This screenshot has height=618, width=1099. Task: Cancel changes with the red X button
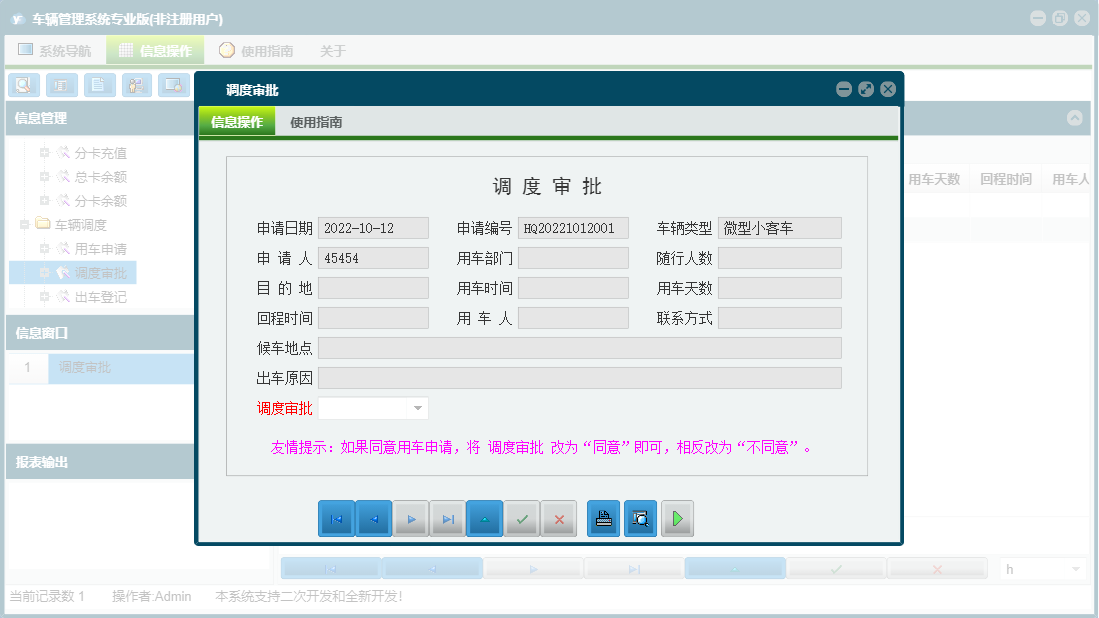pos(558,518)
